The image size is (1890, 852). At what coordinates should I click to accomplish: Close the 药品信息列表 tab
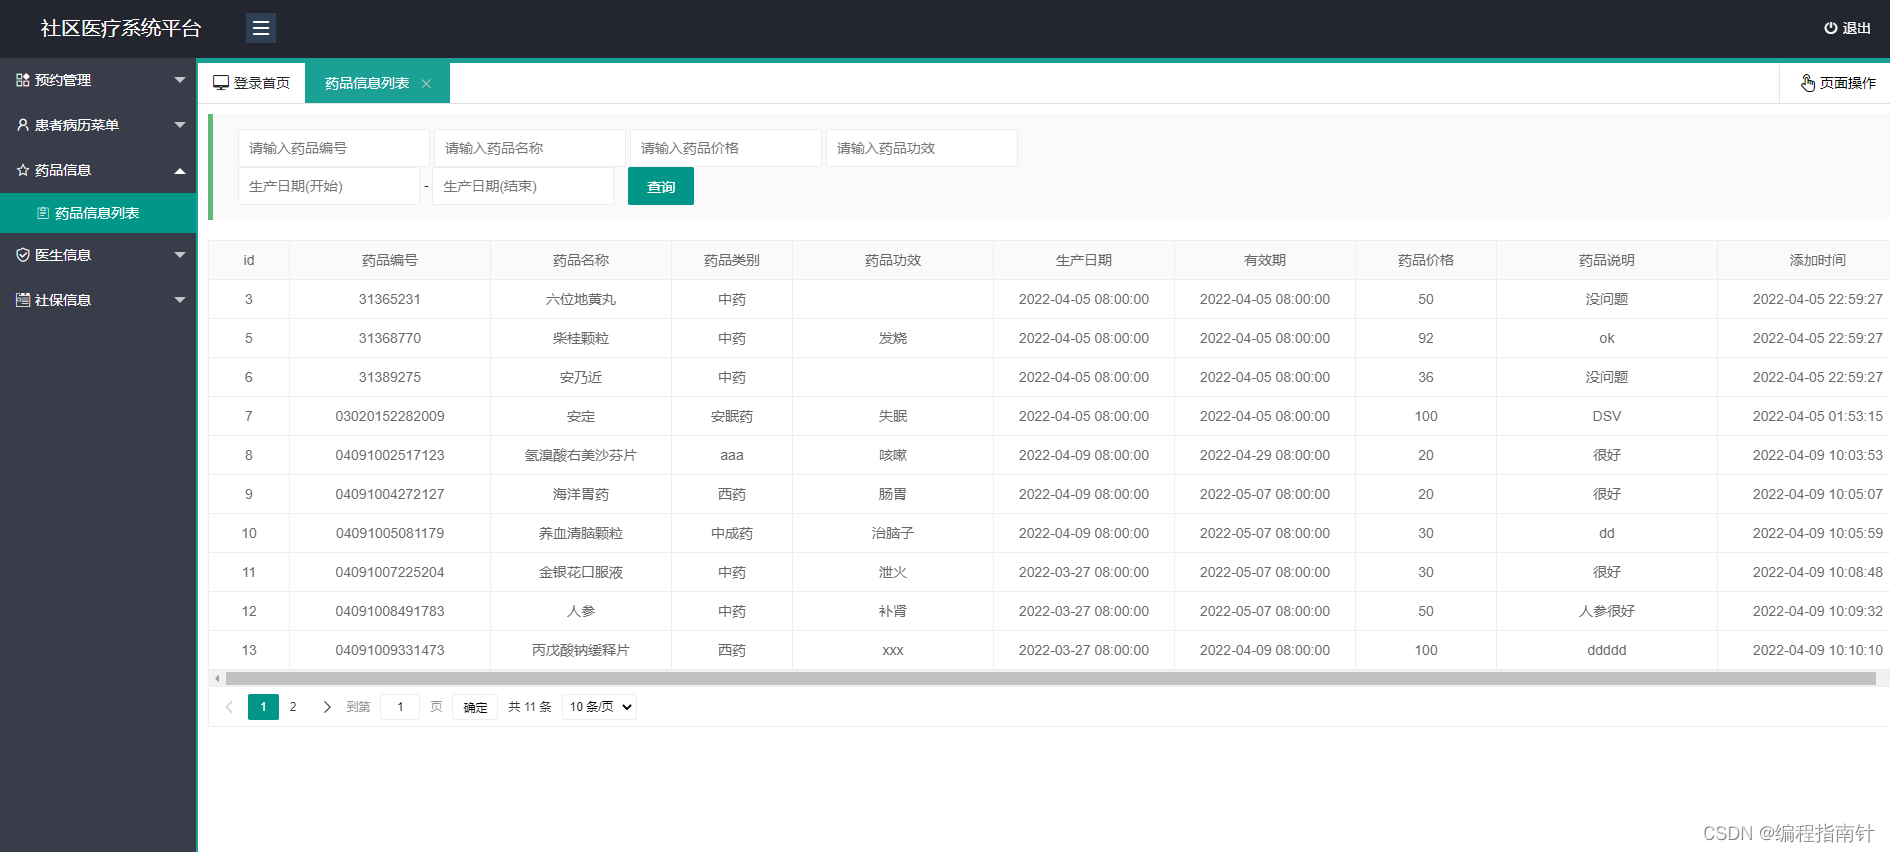[x=426, y=83]
